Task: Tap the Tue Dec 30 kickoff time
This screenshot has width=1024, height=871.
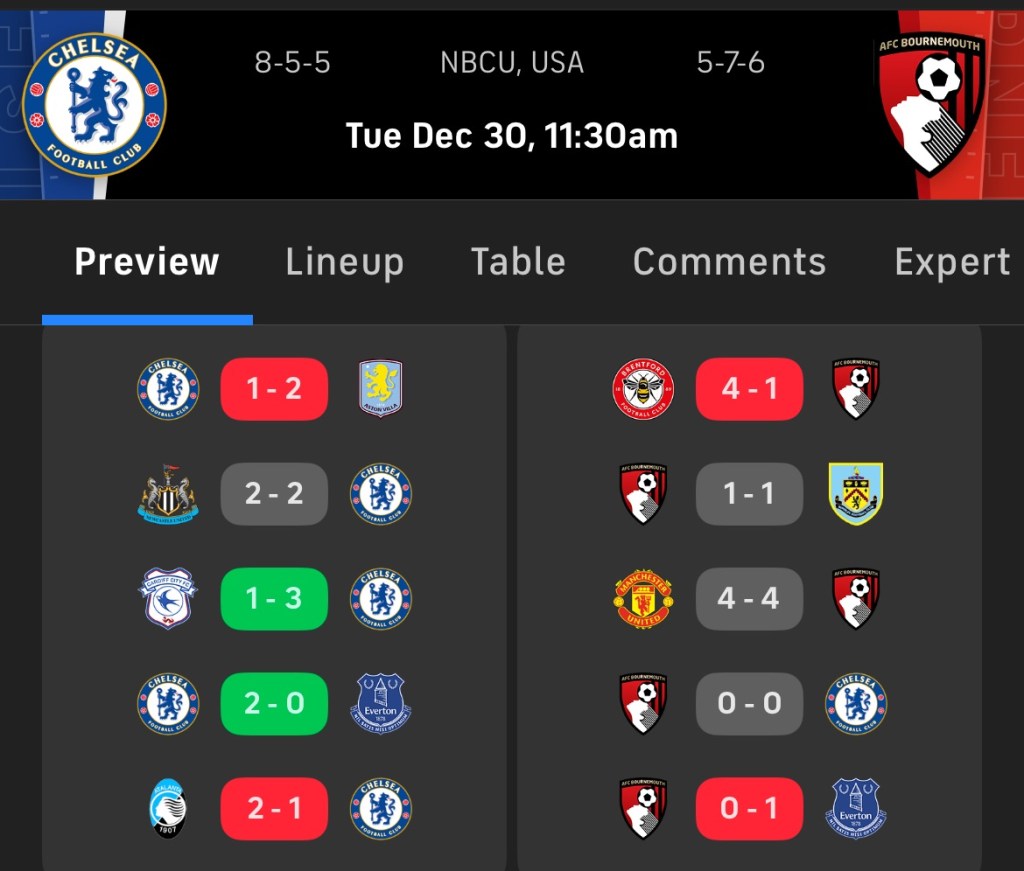Action: (x=511, y=135)
